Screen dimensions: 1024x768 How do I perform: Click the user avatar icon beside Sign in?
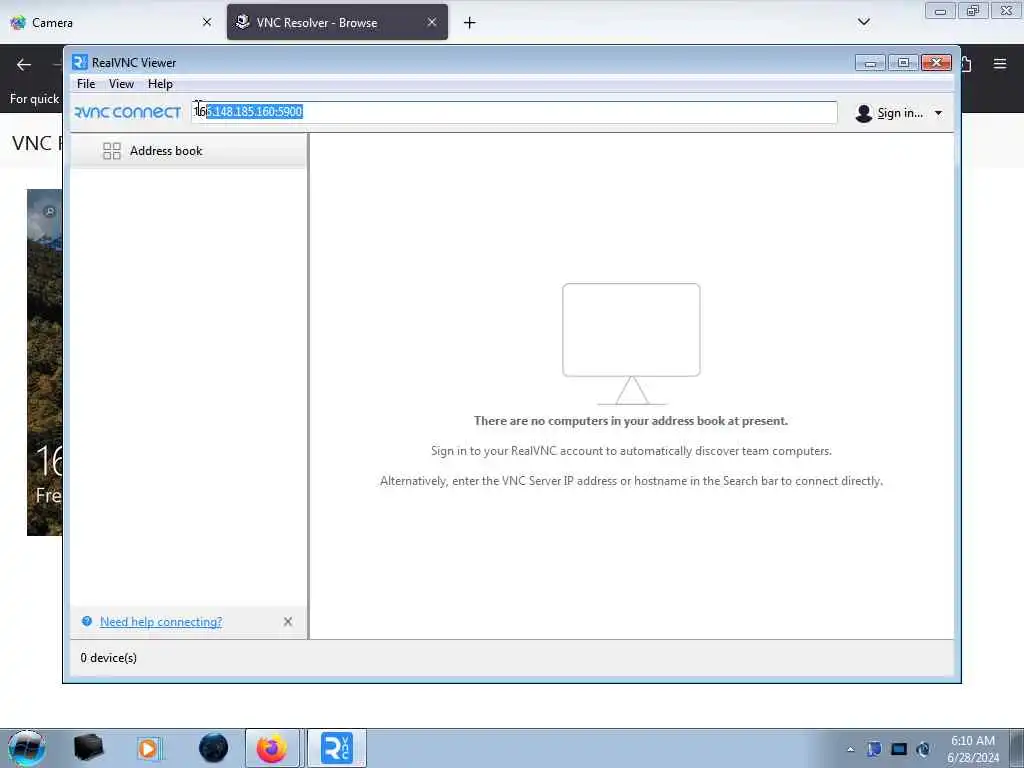tap(863, 113)
